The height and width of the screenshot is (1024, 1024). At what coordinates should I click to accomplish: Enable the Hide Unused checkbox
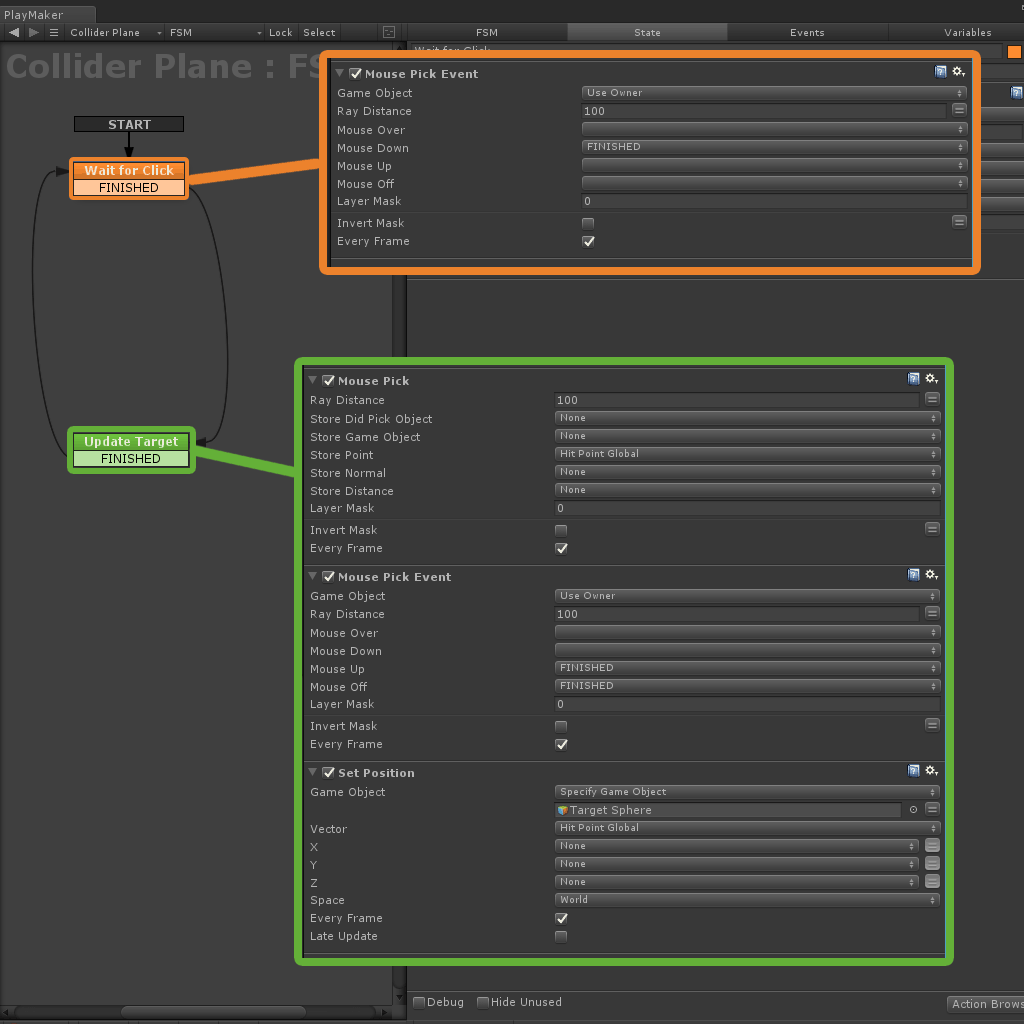(483, 1002)
